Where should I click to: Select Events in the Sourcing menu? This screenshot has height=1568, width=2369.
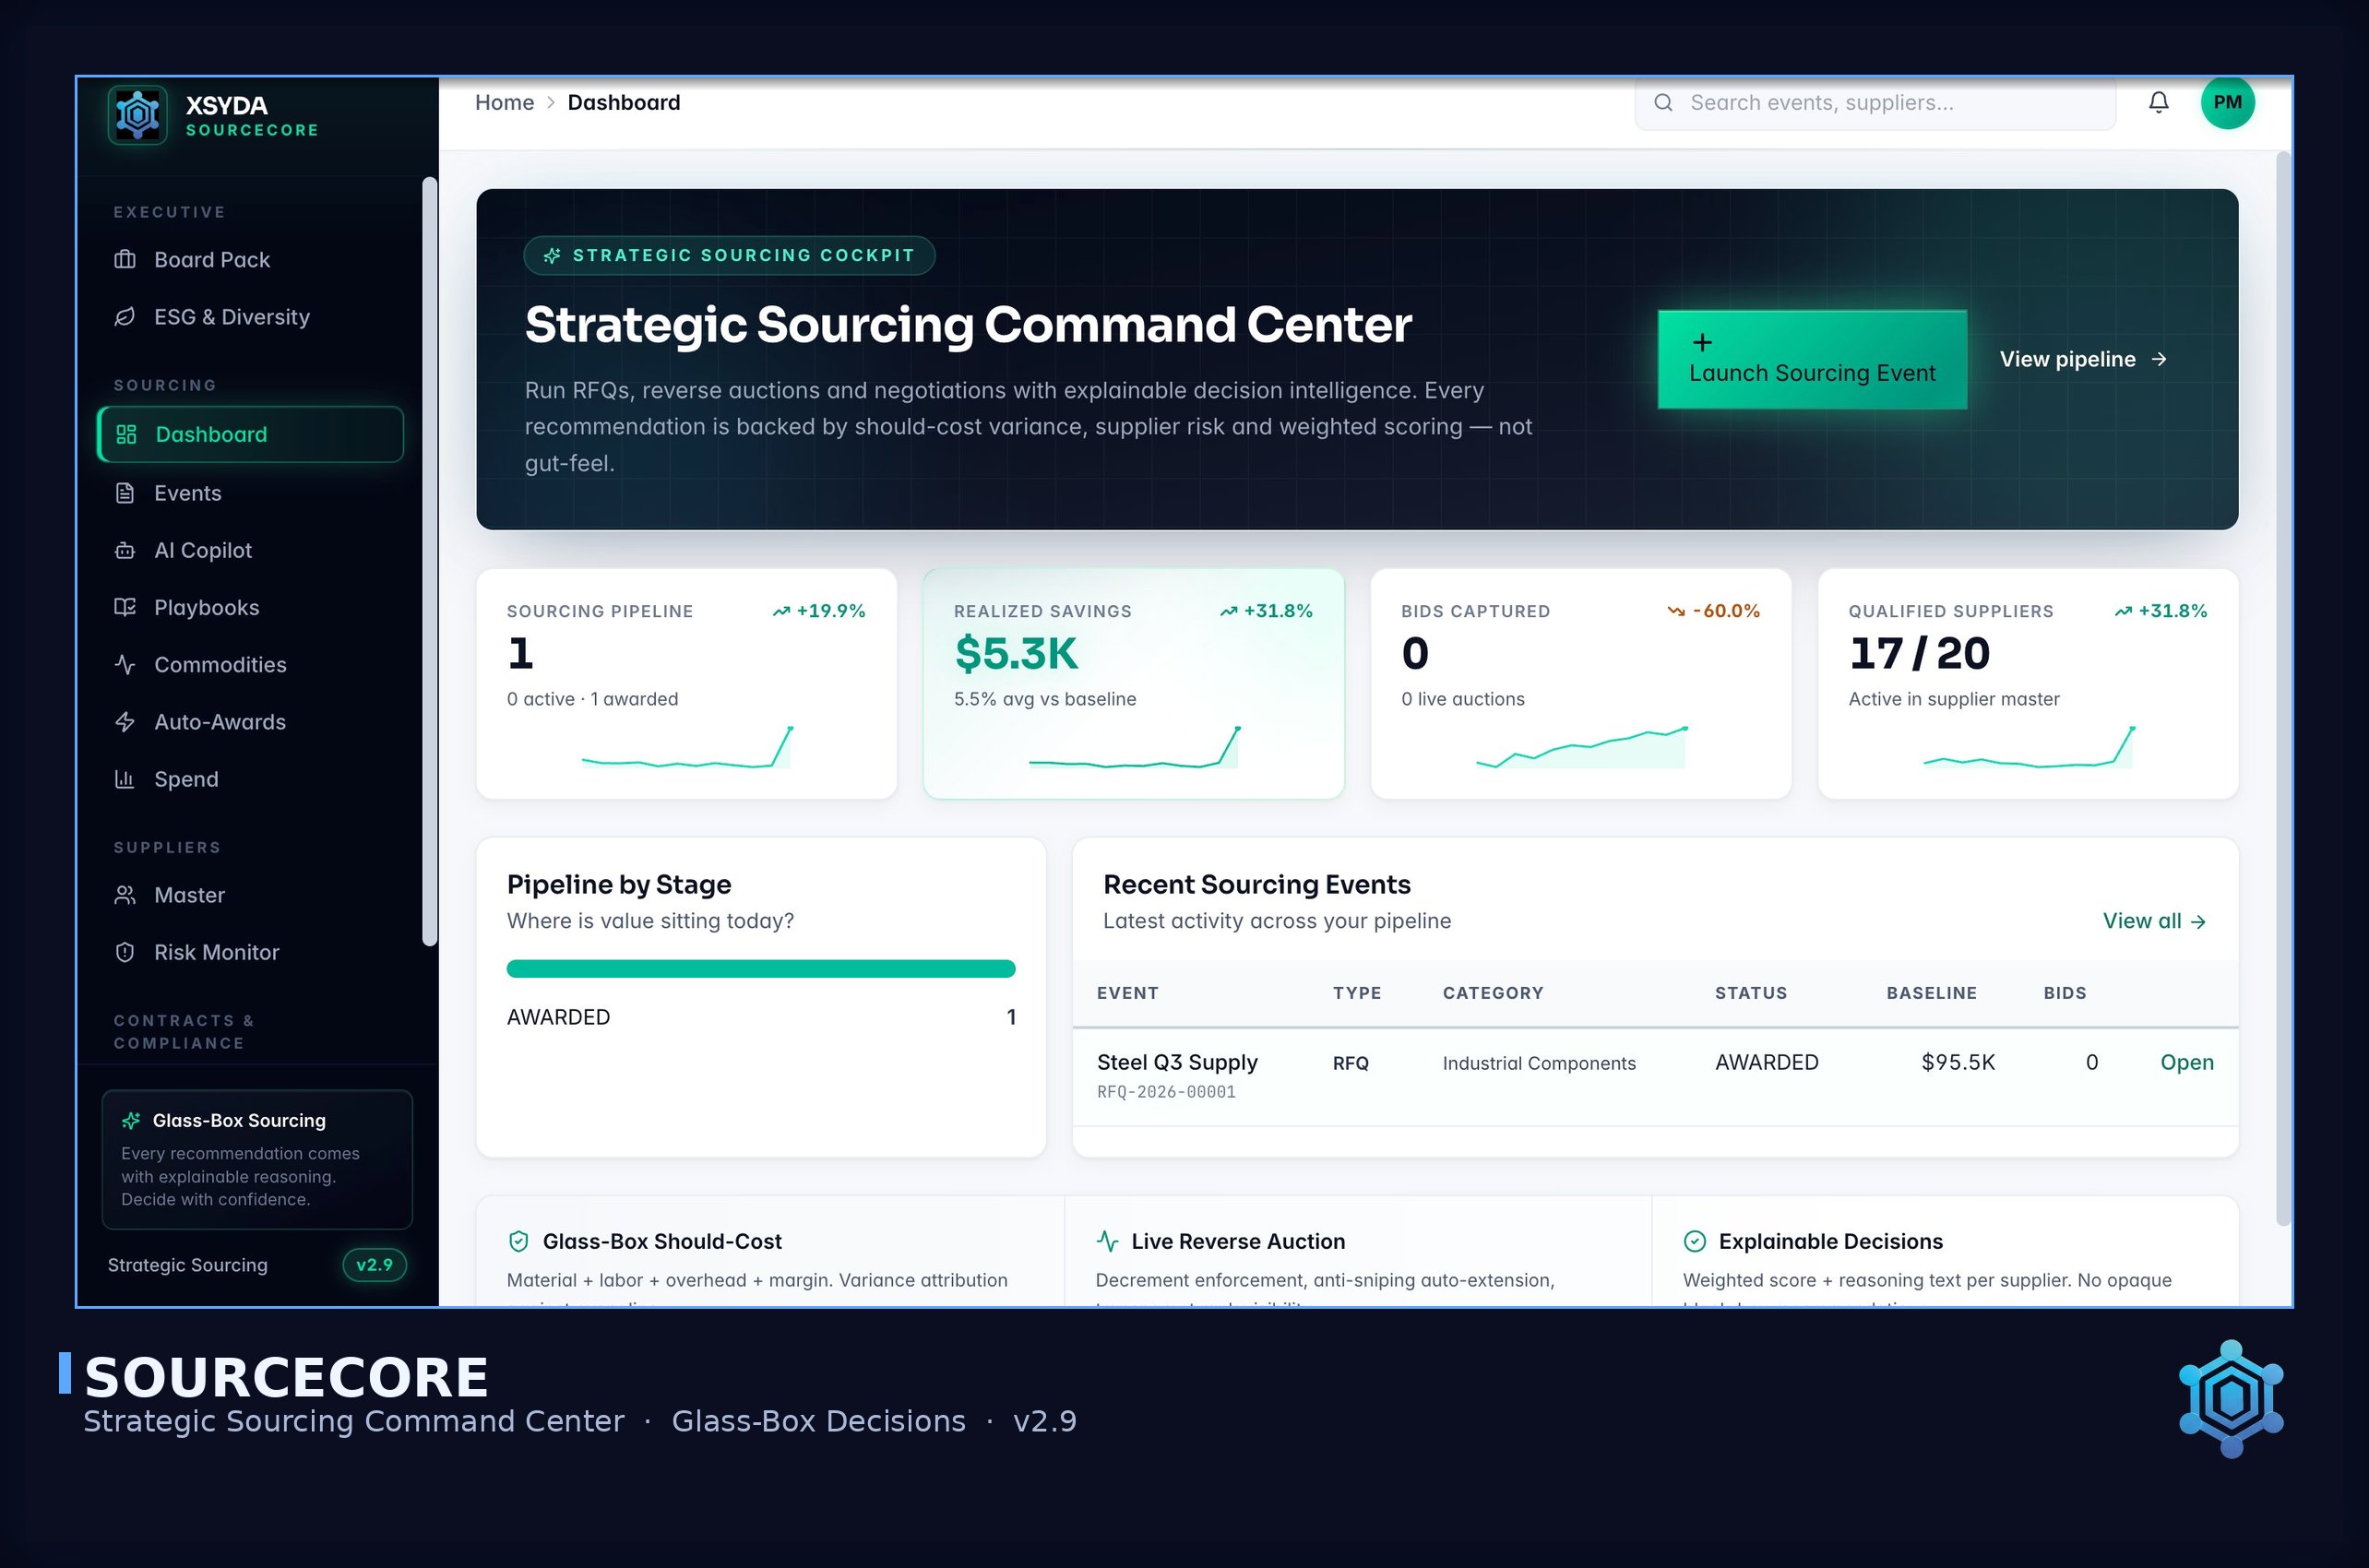pyautogui.click(x=250, y=493)
